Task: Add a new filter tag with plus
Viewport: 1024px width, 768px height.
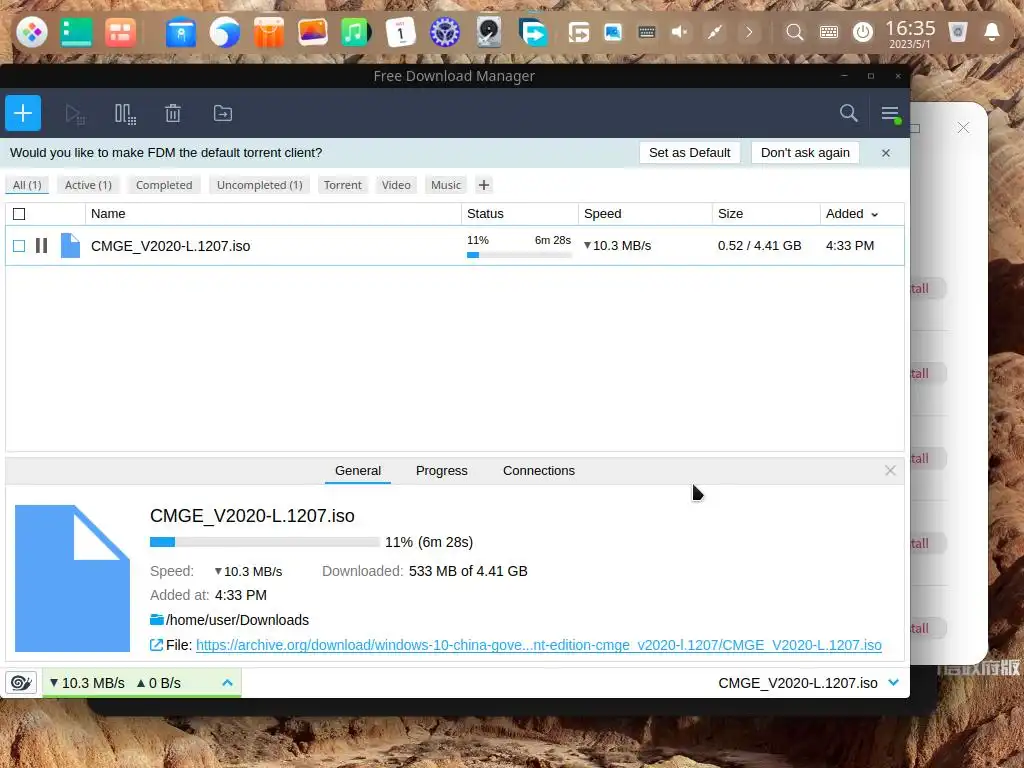Action: point(483,185)
